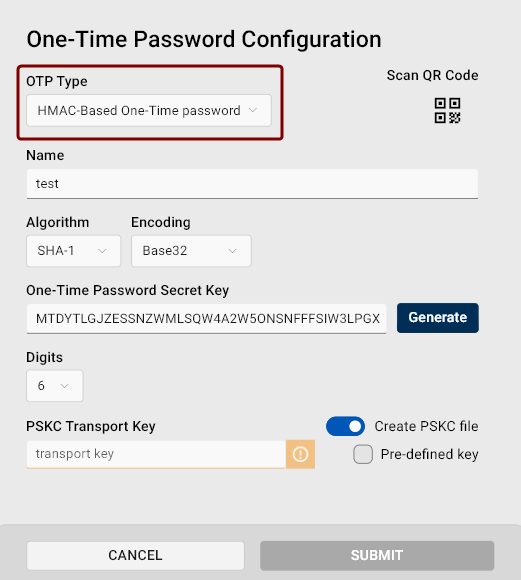Open the Encoding Base32 combo box

pos(191,251)
